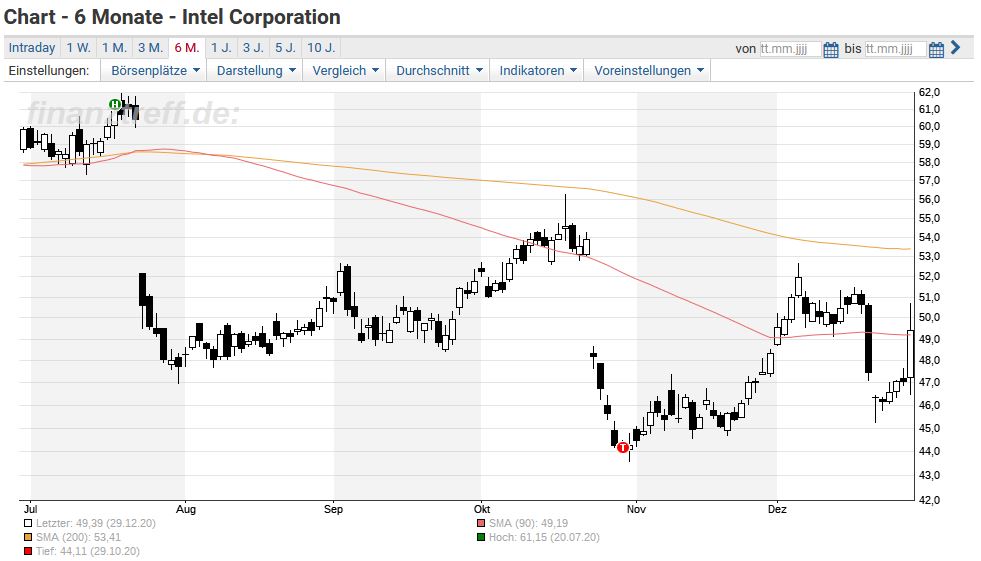981x561 pixels.
Task: Select the 1 J. time range tab
Action: 221,48
